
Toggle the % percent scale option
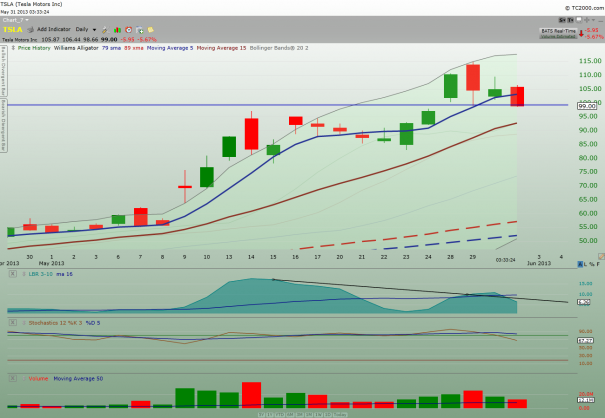point(592,264)
